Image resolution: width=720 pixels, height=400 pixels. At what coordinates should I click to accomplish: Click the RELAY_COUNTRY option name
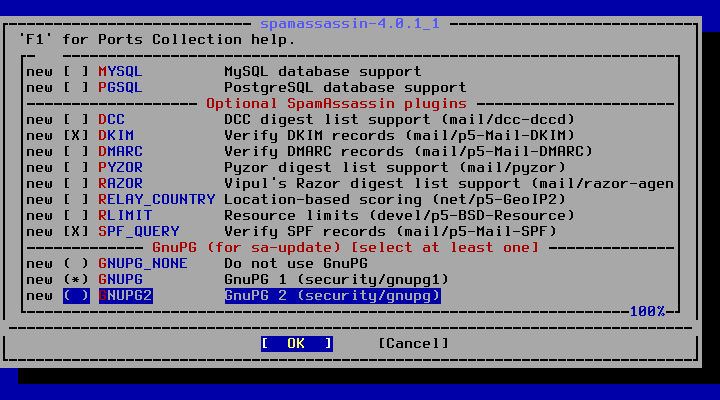pos(157,200)
